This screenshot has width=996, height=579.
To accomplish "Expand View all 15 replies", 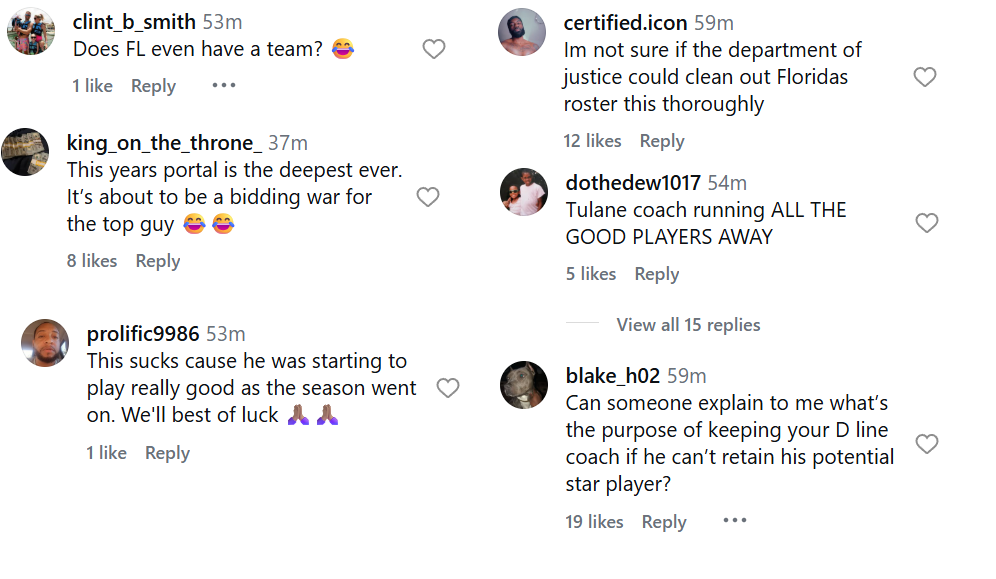I will [x=688, y=325].
